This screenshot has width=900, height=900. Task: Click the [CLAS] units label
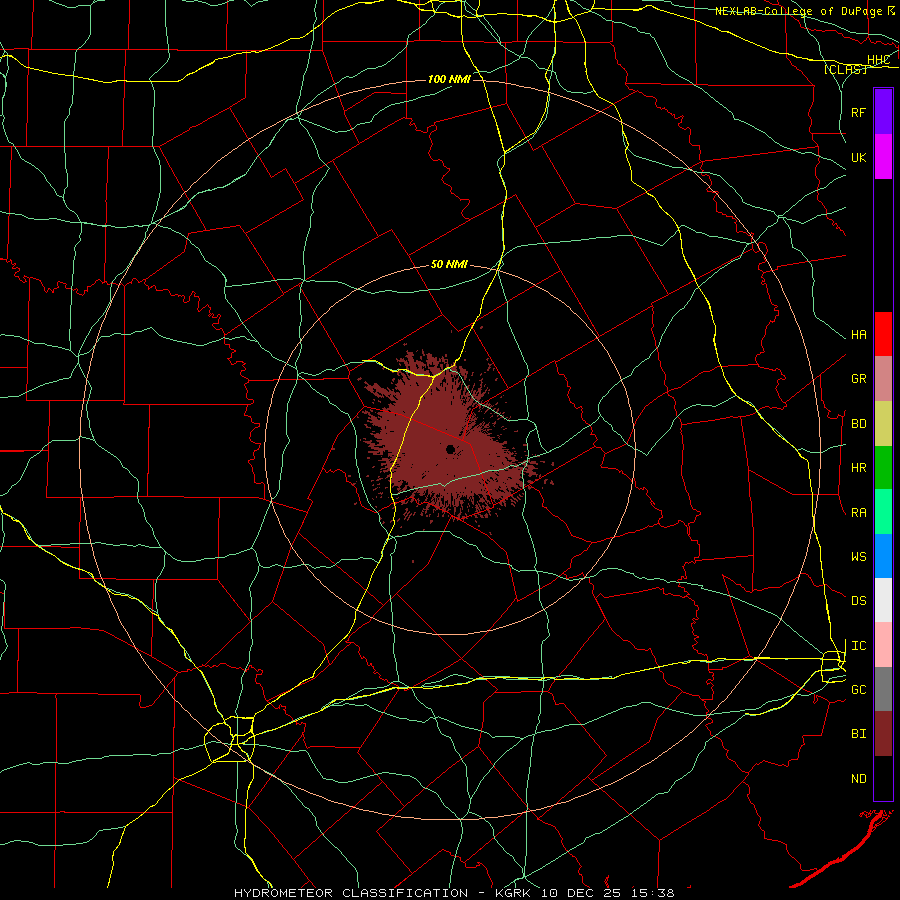pos(845,69)
